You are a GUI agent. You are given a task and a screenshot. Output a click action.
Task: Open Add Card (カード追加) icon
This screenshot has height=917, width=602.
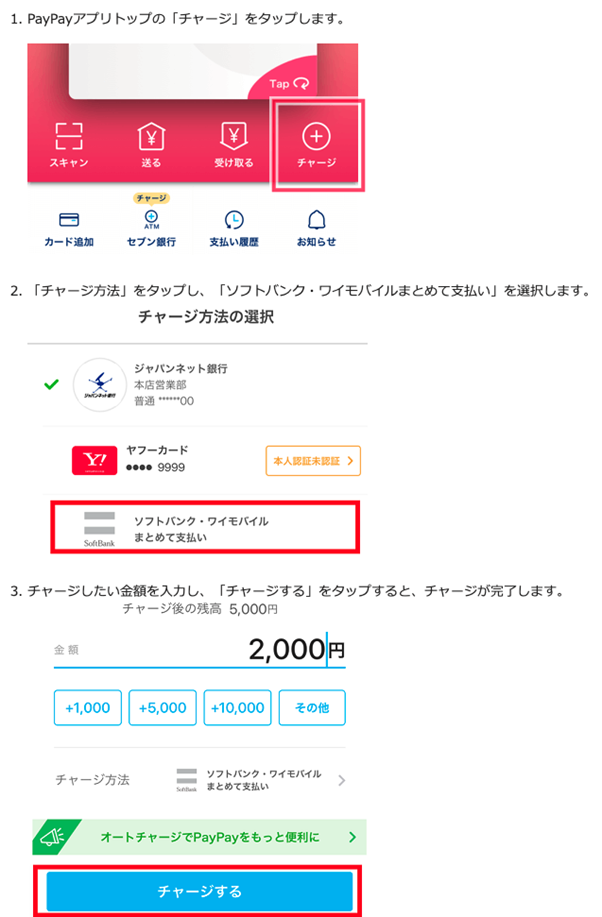(x=69, y=220)
